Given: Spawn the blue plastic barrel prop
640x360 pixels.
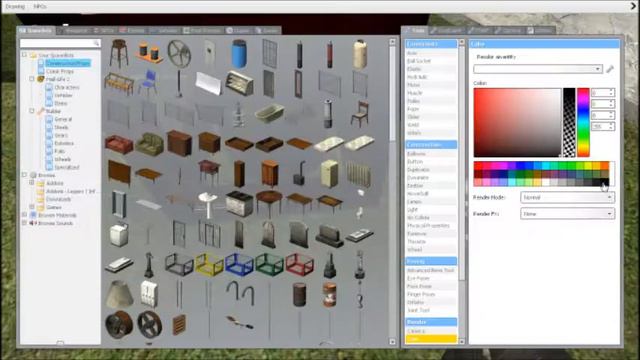Looking at the screenshot, I should [239, 53].
